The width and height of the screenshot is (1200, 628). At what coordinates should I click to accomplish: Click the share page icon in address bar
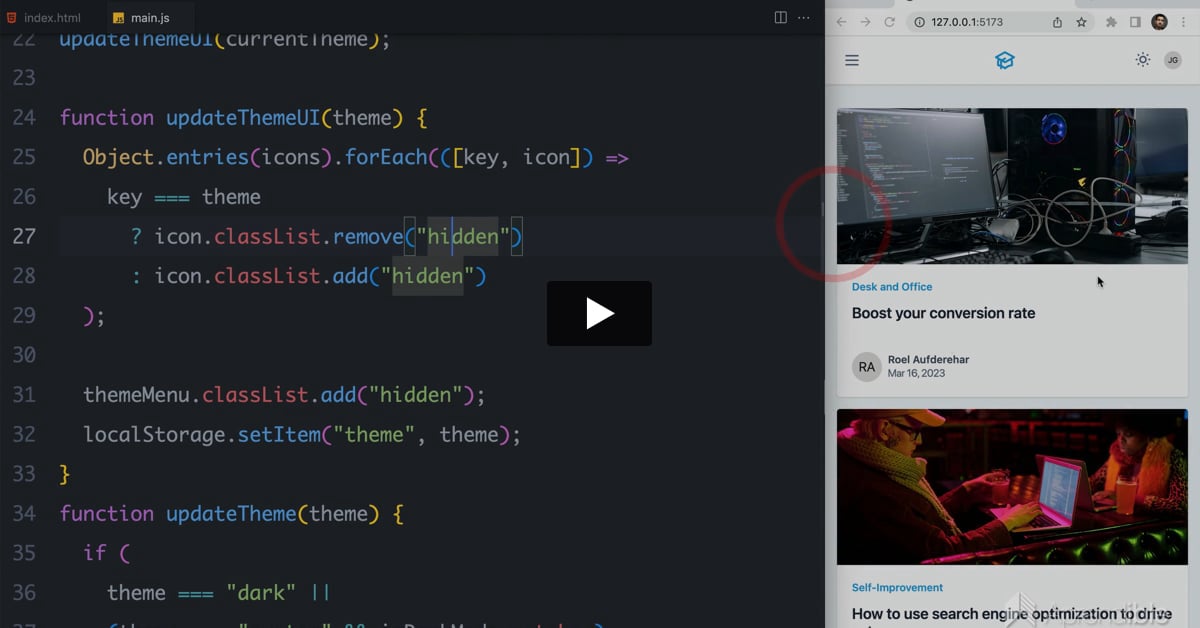pyautogui.click(x=1057, y=22)
